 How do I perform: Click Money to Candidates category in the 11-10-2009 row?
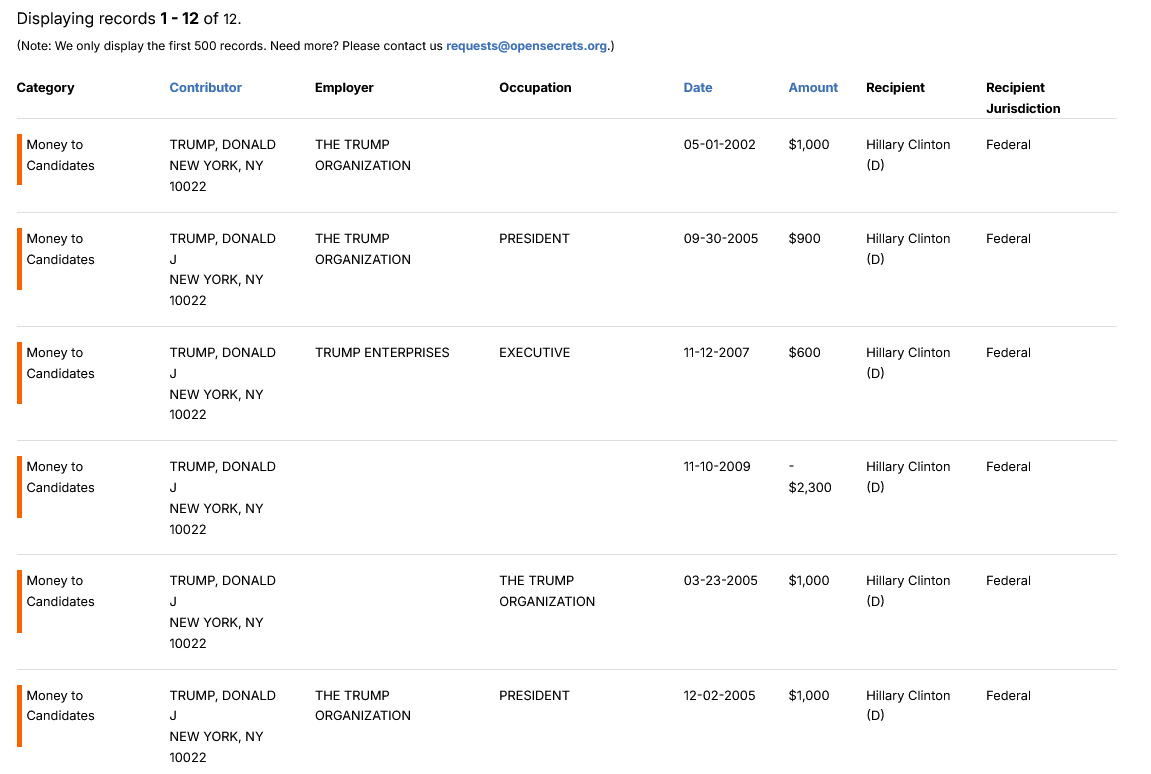60,477
